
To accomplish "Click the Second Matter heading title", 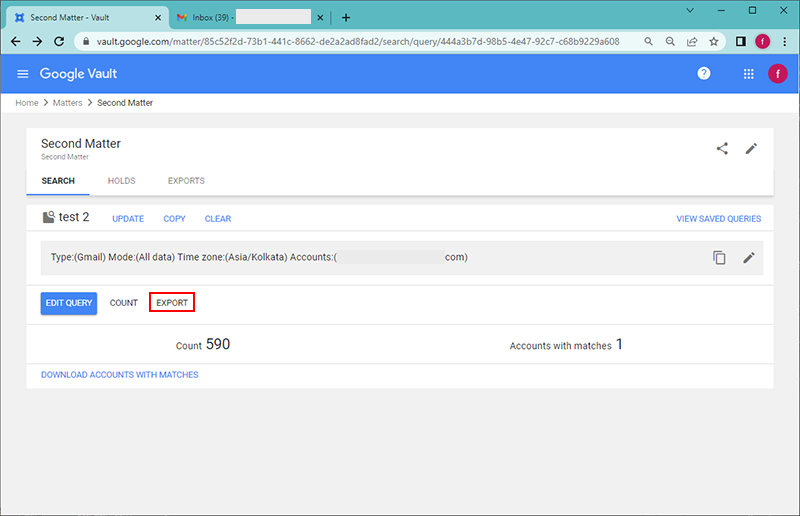I will (x=81, y=144).
